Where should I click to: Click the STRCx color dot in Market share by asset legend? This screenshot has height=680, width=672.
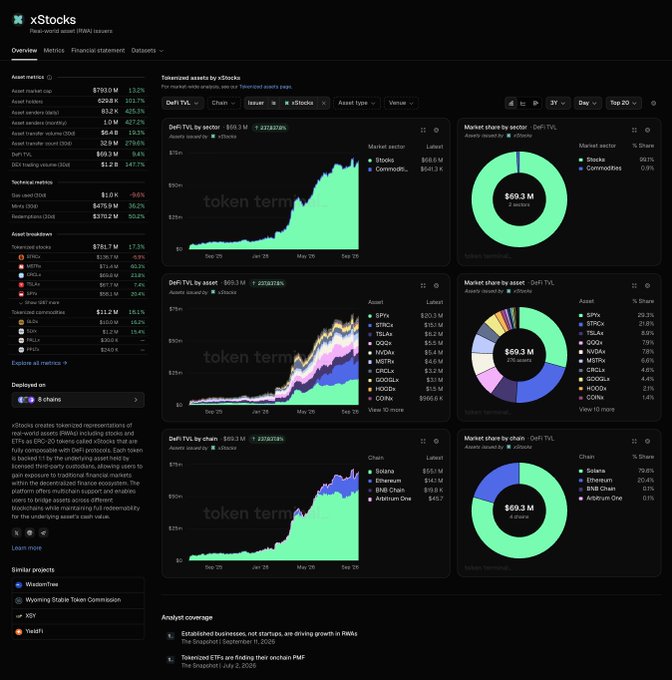pos(581,324)
